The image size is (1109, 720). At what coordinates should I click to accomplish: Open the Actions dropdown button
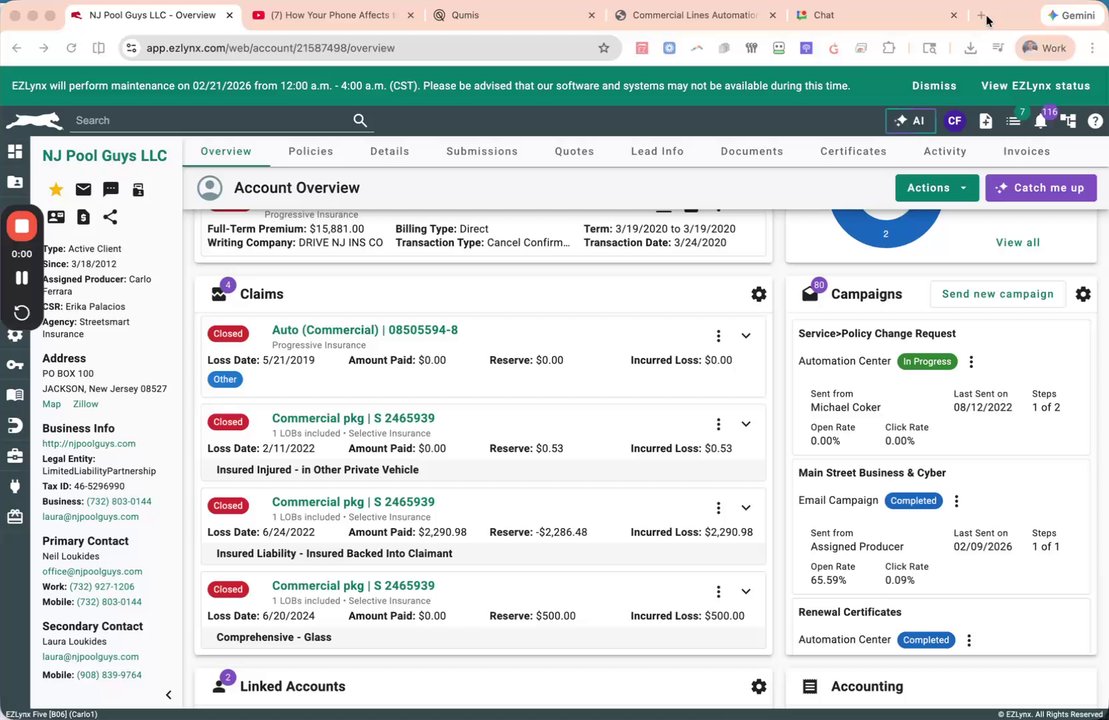coord(936,188)
